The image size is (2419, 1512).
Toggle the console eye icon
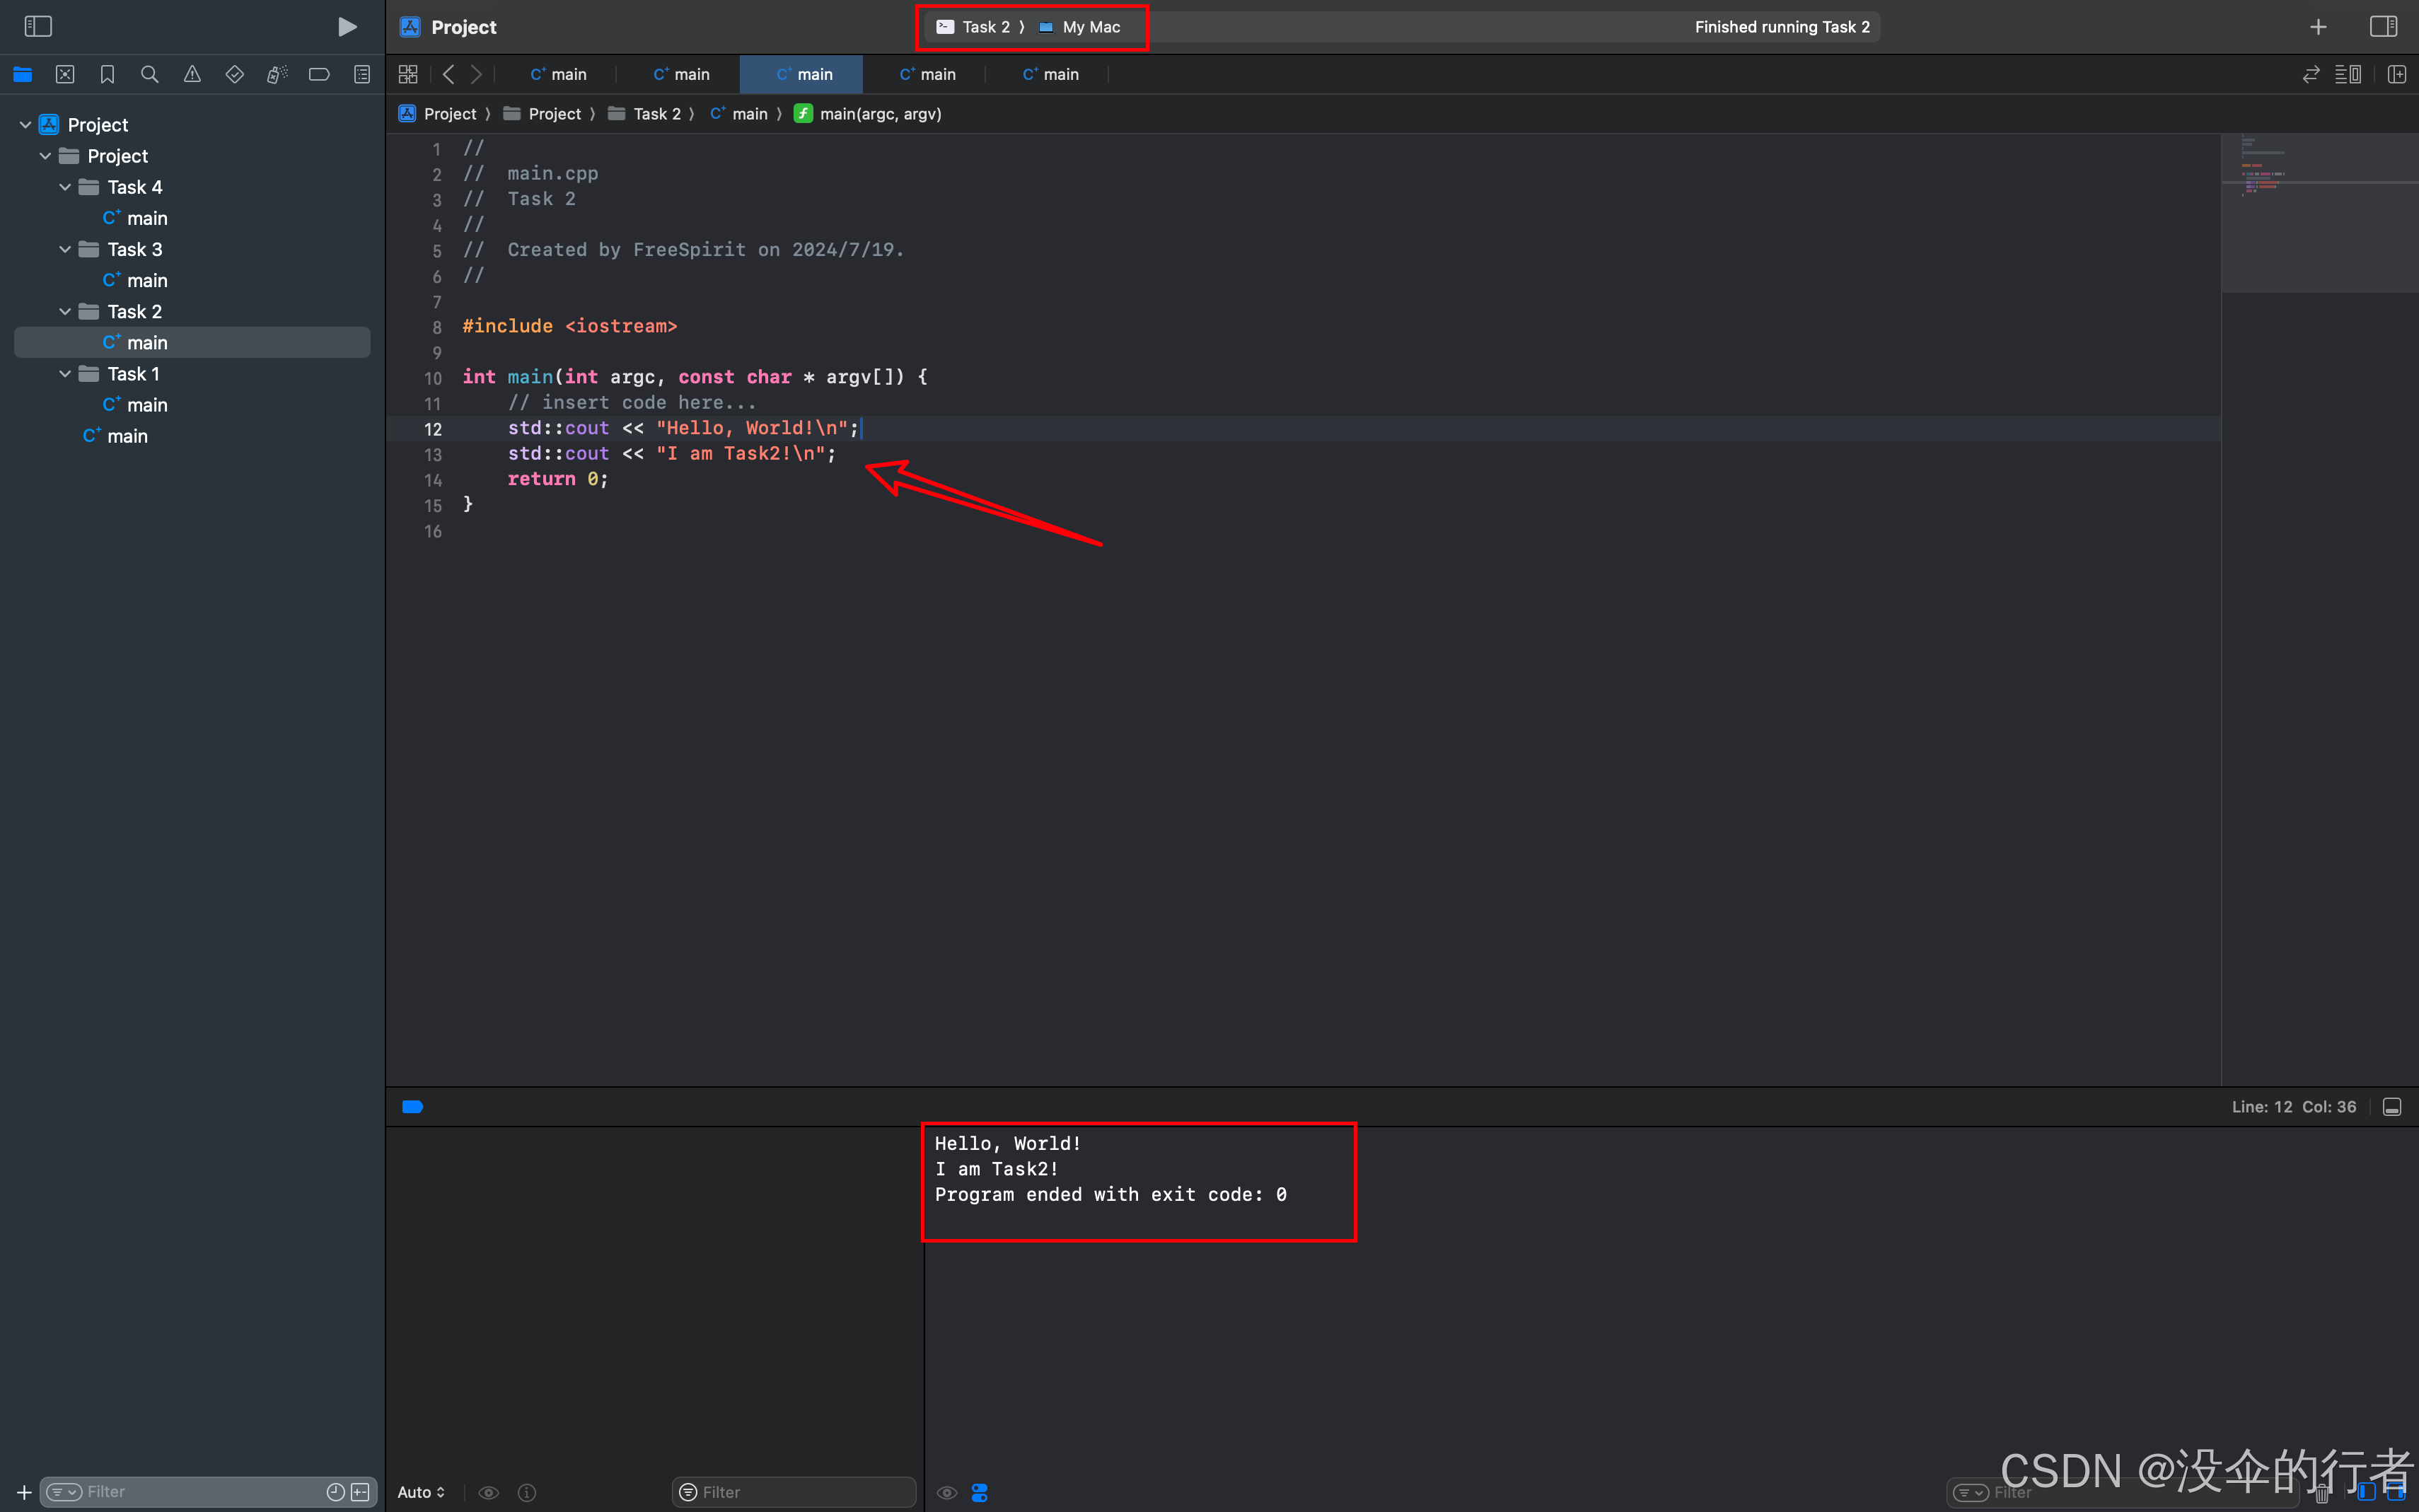(946, 1492)
